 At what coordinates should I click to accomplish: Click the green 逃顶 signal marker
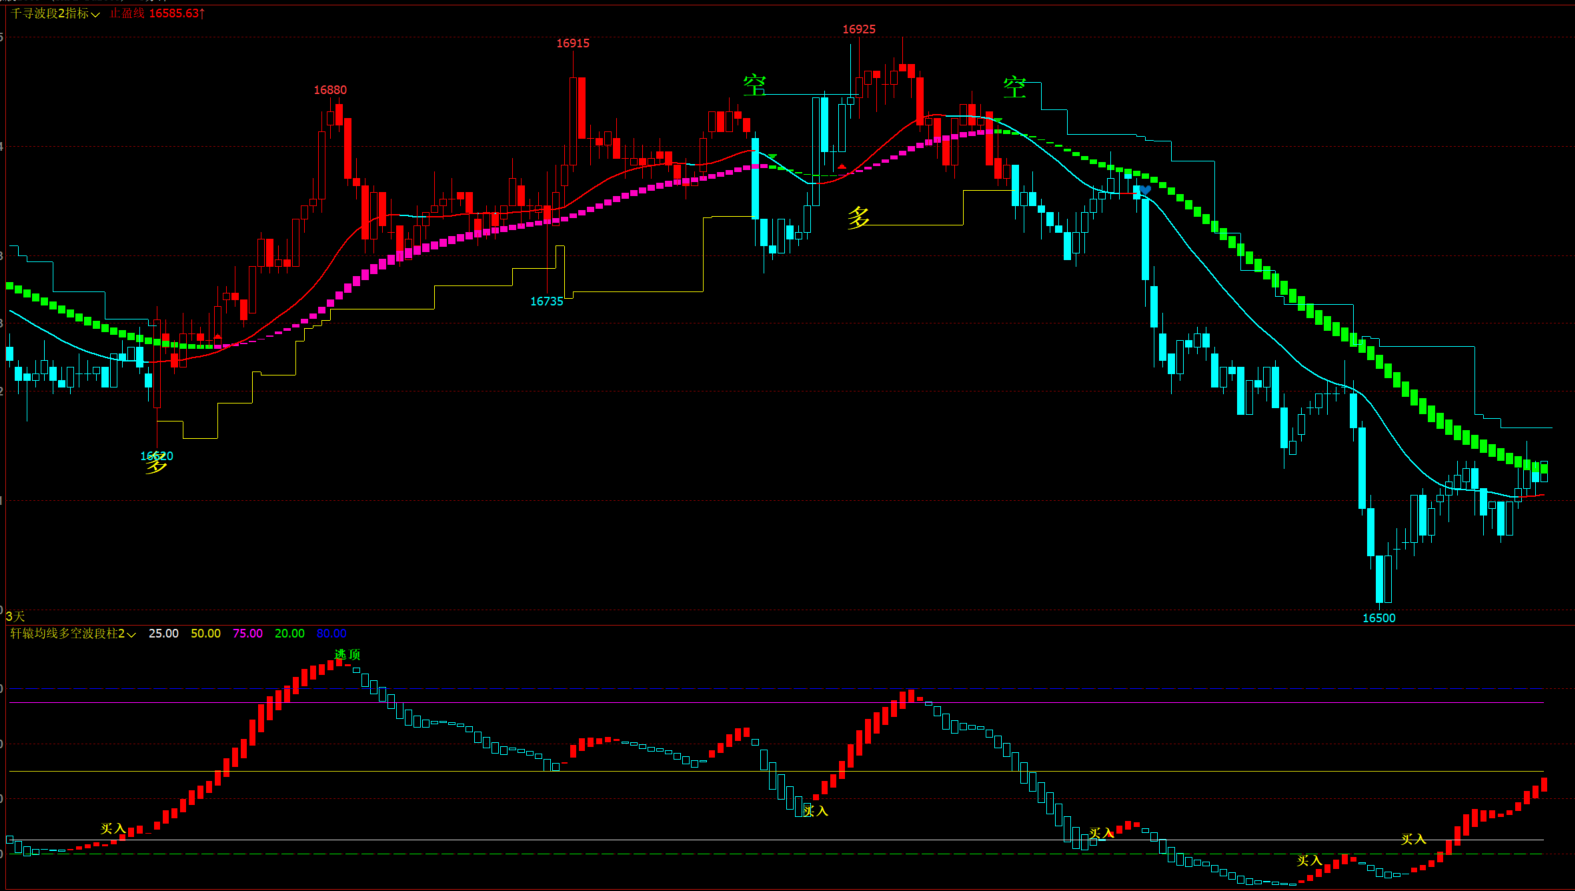[x=347, y=655]
